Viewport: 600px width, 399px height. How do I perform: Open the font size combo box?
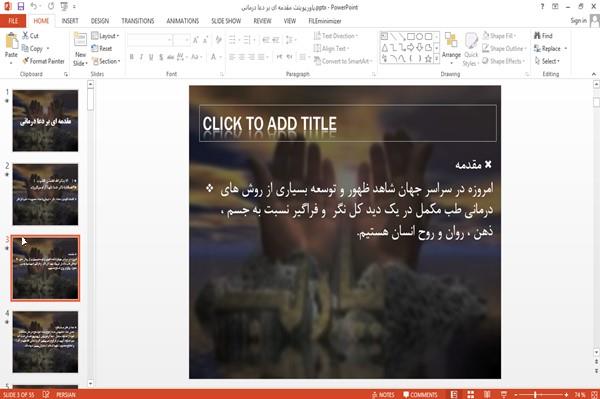181,40
